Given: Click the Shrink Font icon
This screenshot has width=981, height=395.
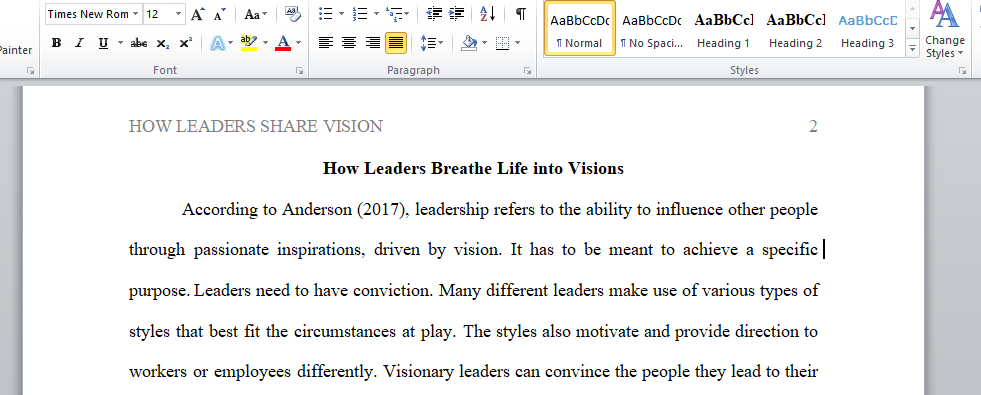Looking at the screenshot, I should [219, 14].
